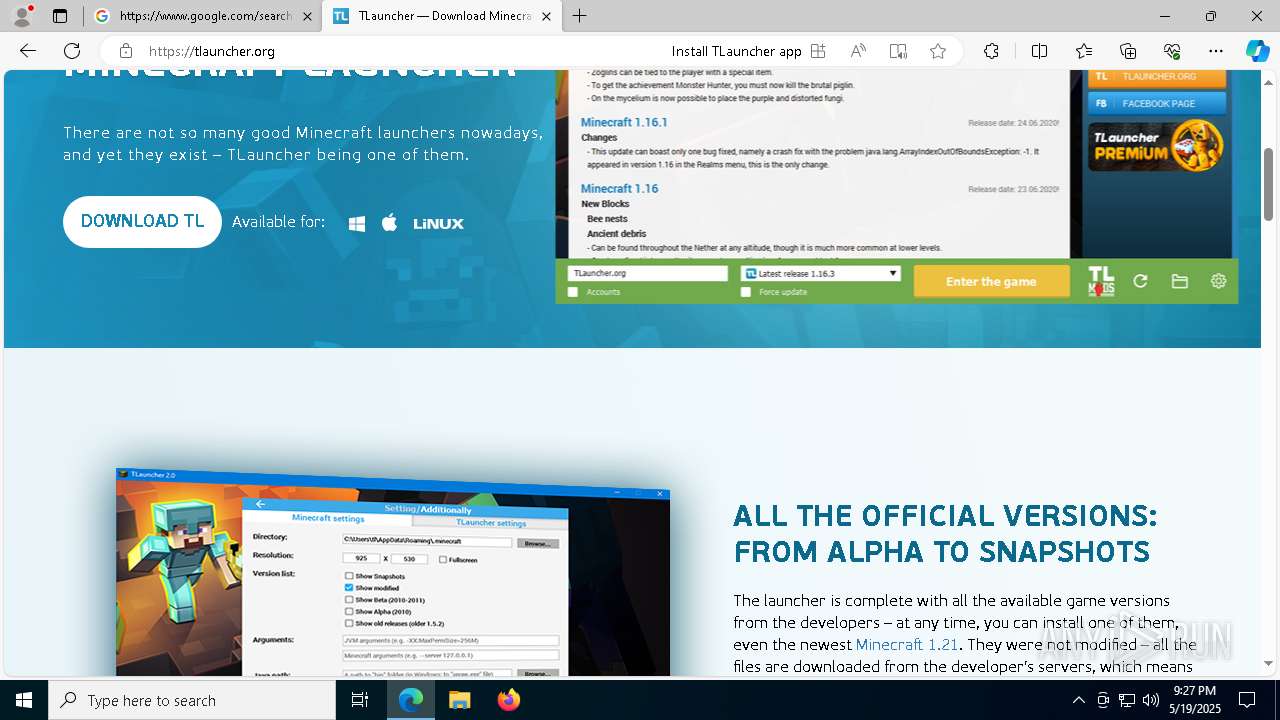This screenshot has width=1280, height=720.
Task: Toggle the Accounts checkbox
Action: click(573, 292)
